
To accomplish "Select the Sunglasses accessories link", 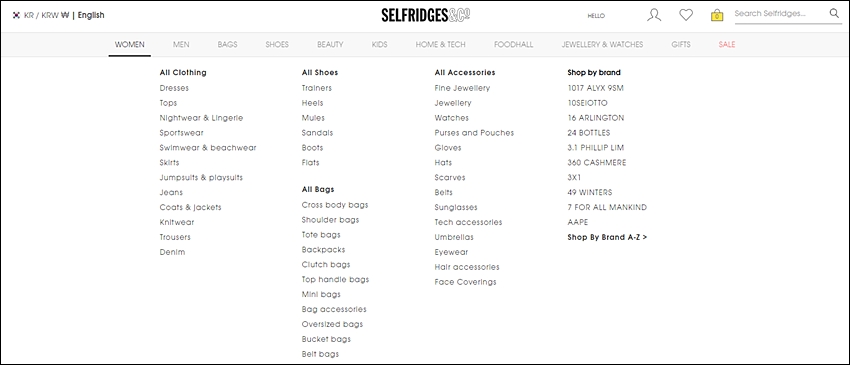I will click(455, 207).
